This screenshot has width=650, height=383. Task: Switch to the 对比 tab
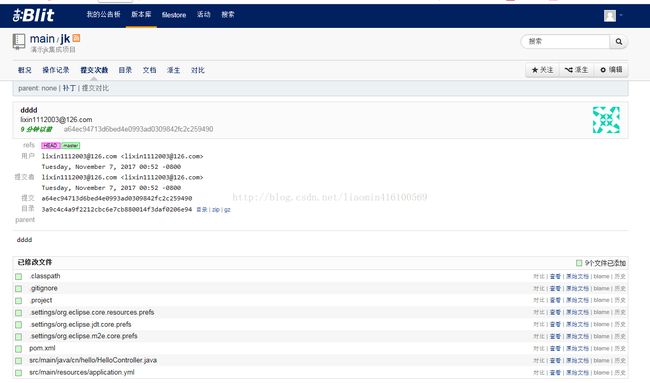click(198, 70)
